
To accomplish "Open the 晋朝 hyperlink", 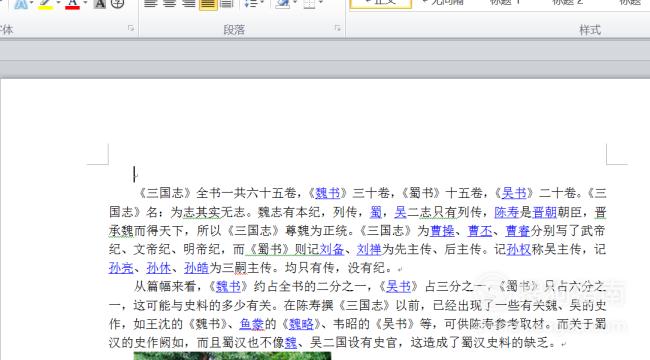I will (x=544, y=212).
